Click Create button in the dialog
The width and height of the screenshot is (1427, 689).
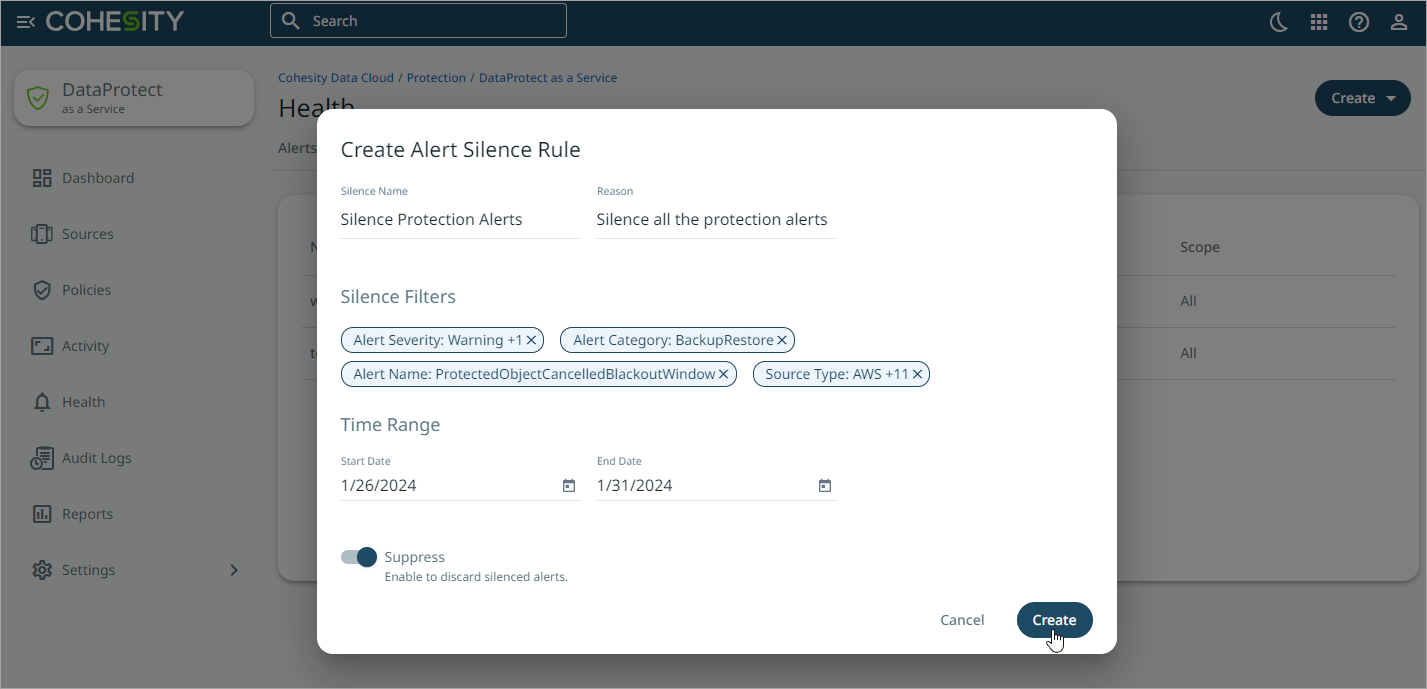[x=1054, y=620]
